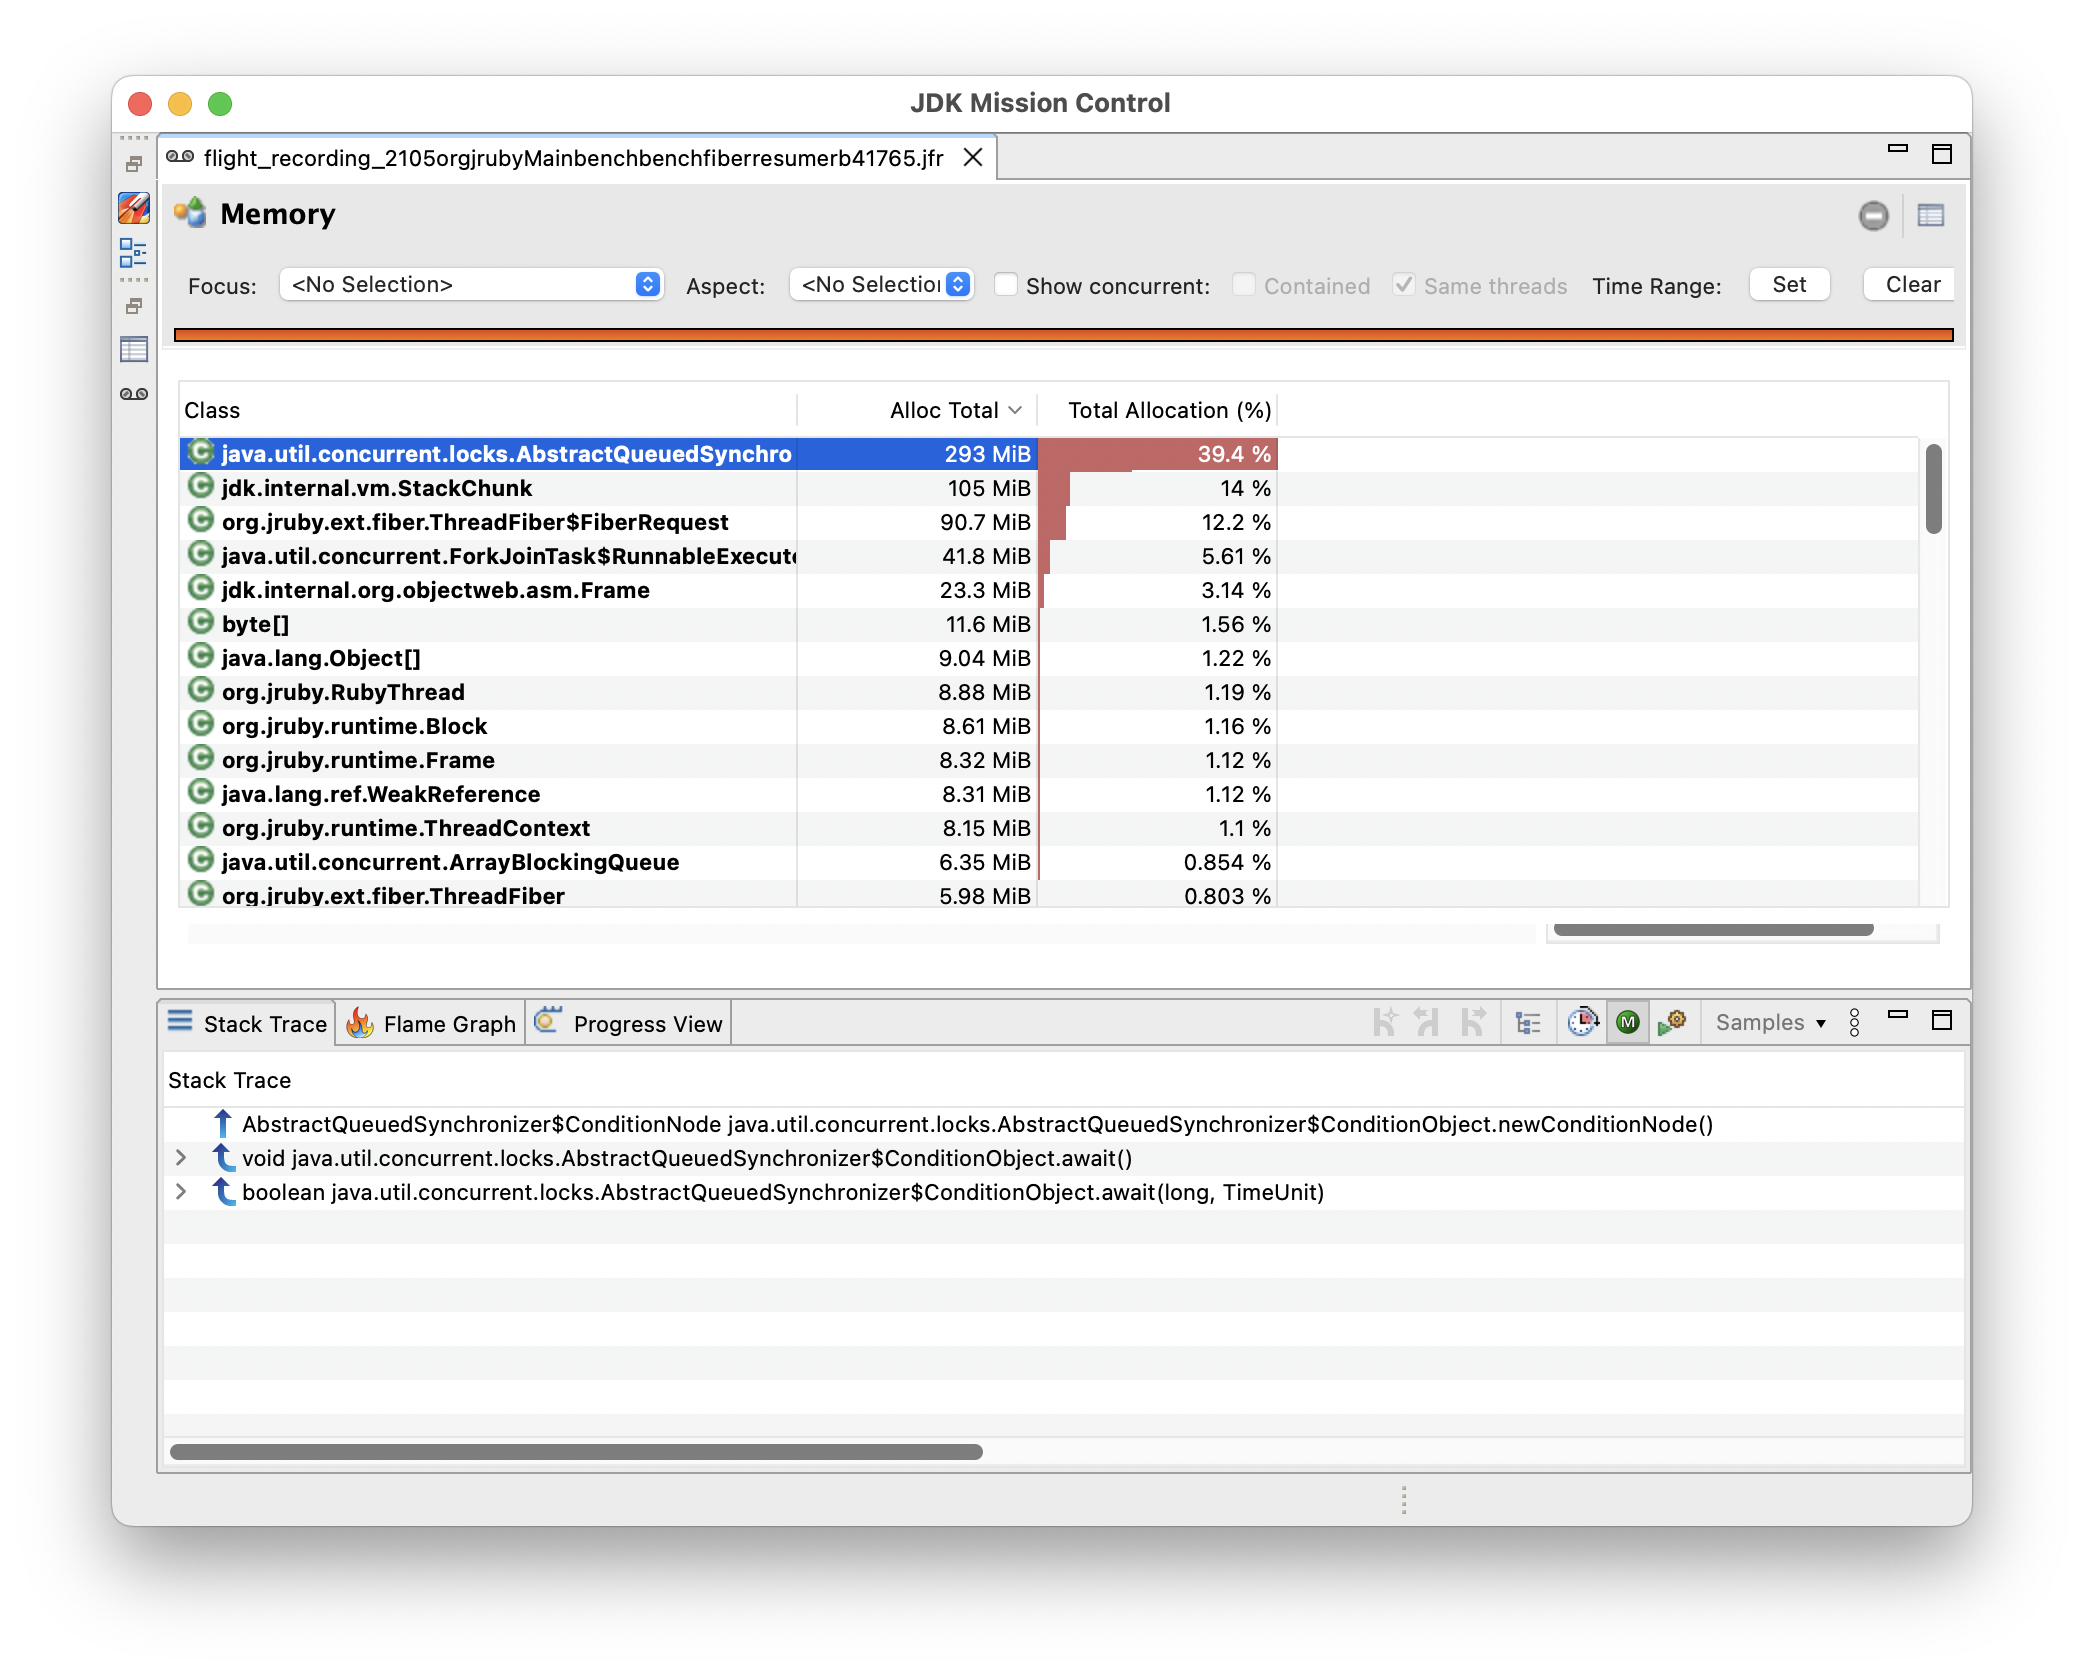This screenshot has height=1674, width=2084.
Task: Switch to the Flame Graph tab
Action: click(431, 1024)
